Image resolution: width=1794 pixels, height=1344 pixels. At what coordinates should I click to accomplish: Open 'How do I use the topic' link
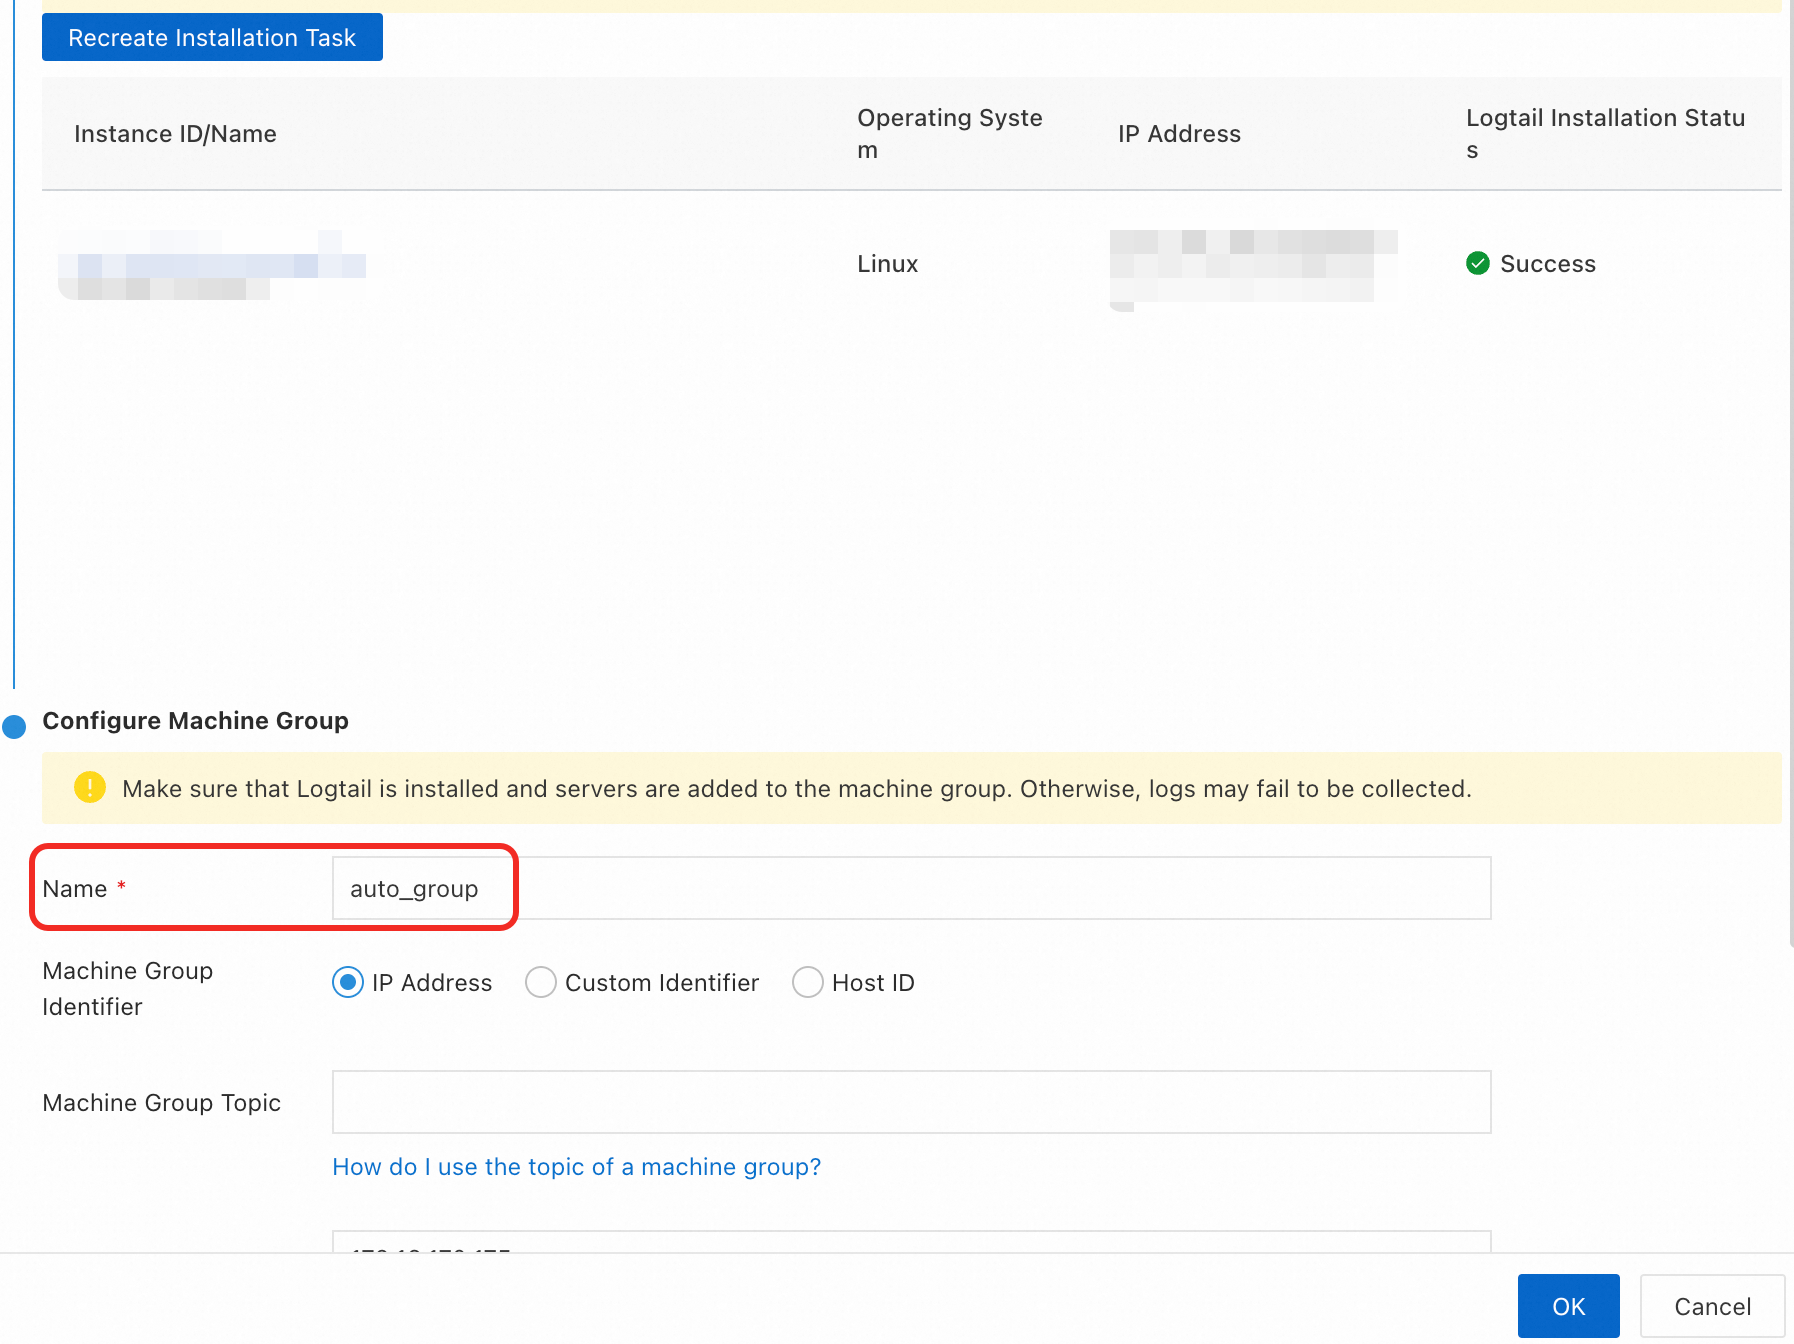pyautogui.click(x=577, y=1167)
